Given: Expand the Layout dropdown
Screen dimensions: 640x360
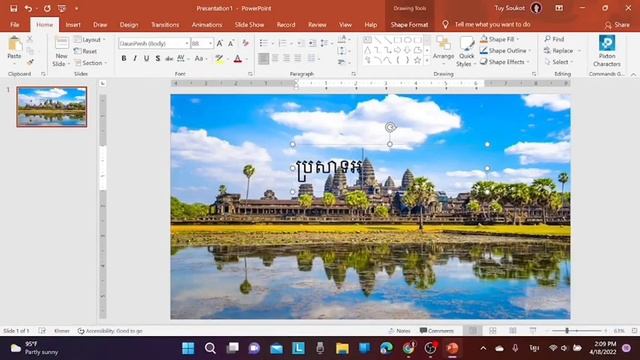Looking at the screenshot, I should click(90, 40).
